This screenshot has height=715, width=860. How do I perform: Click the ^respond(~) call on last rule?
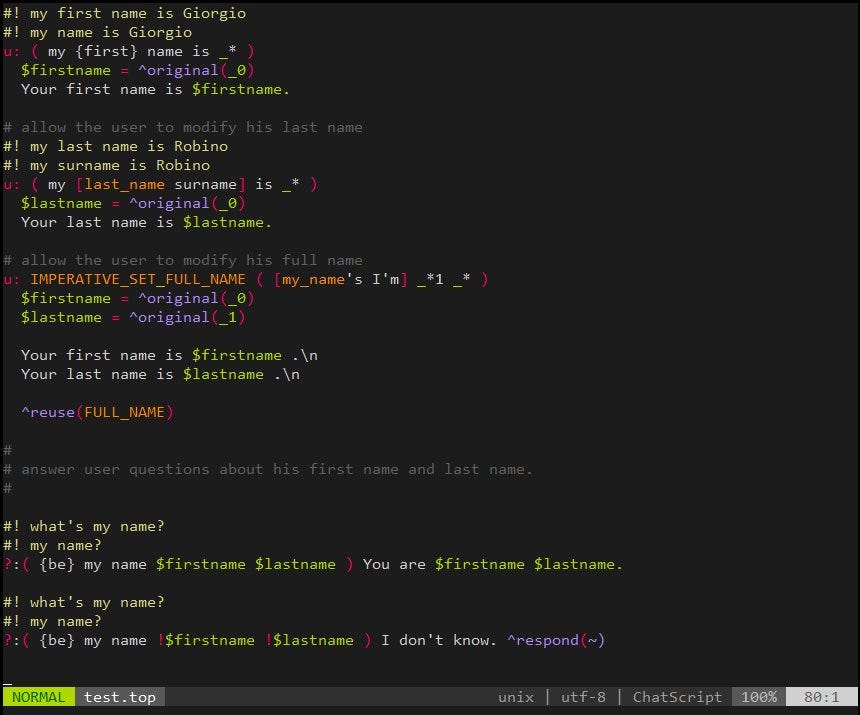[556, 640]
